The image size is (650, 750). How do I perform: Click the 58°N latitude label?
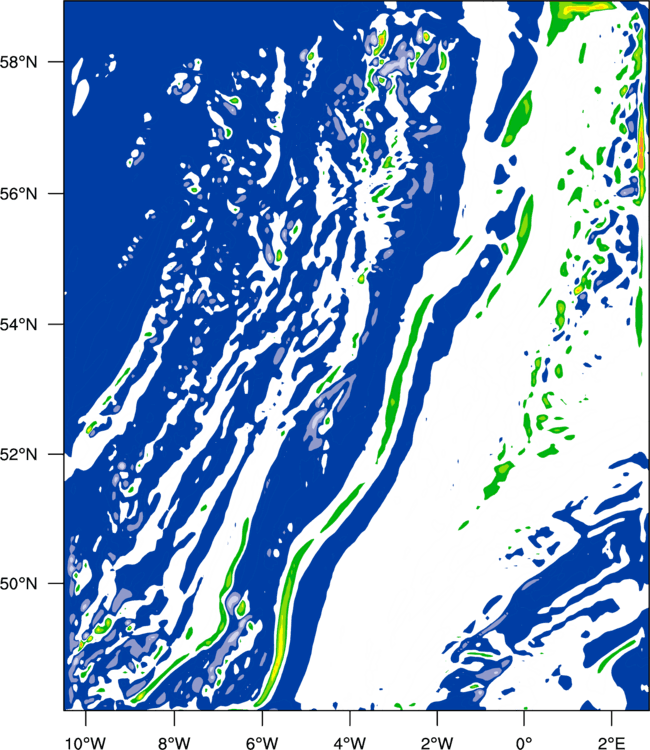(19, 62)
